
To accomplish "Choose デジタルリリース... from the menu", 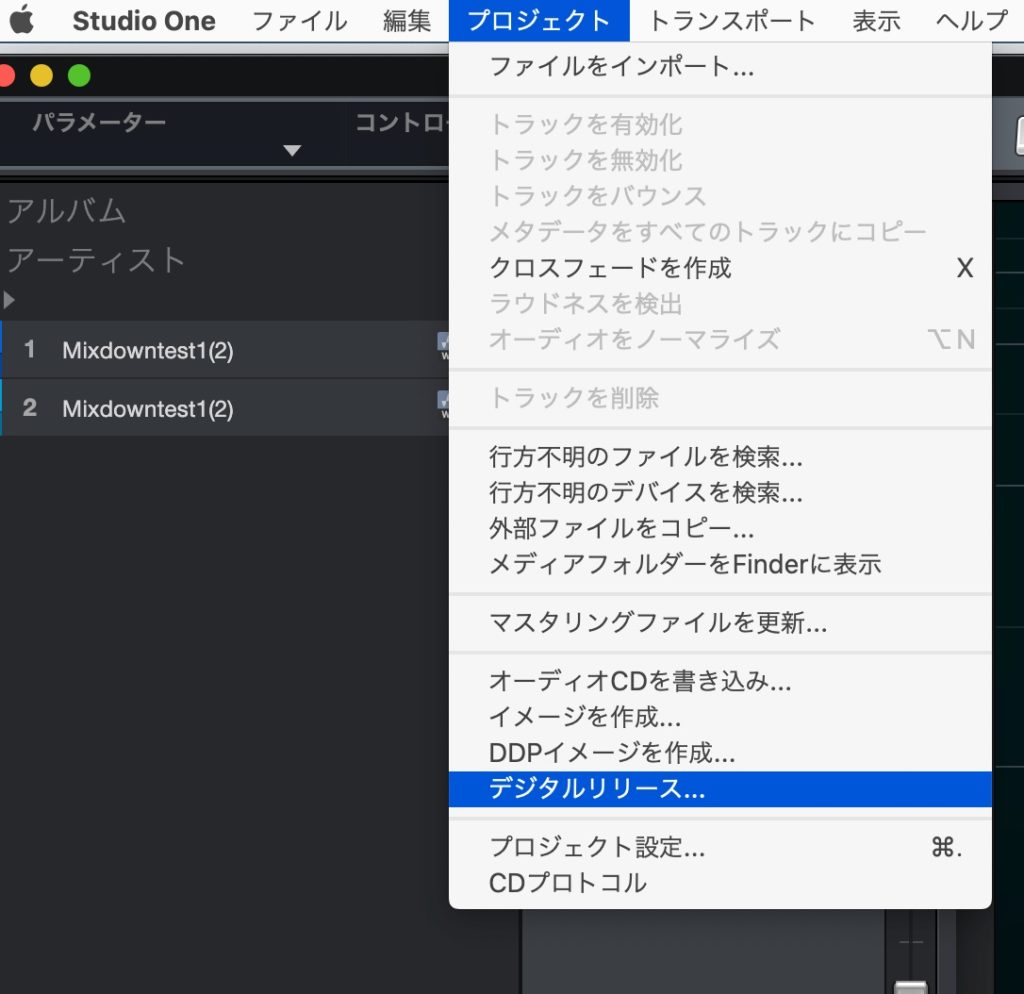I will (597, 789).
